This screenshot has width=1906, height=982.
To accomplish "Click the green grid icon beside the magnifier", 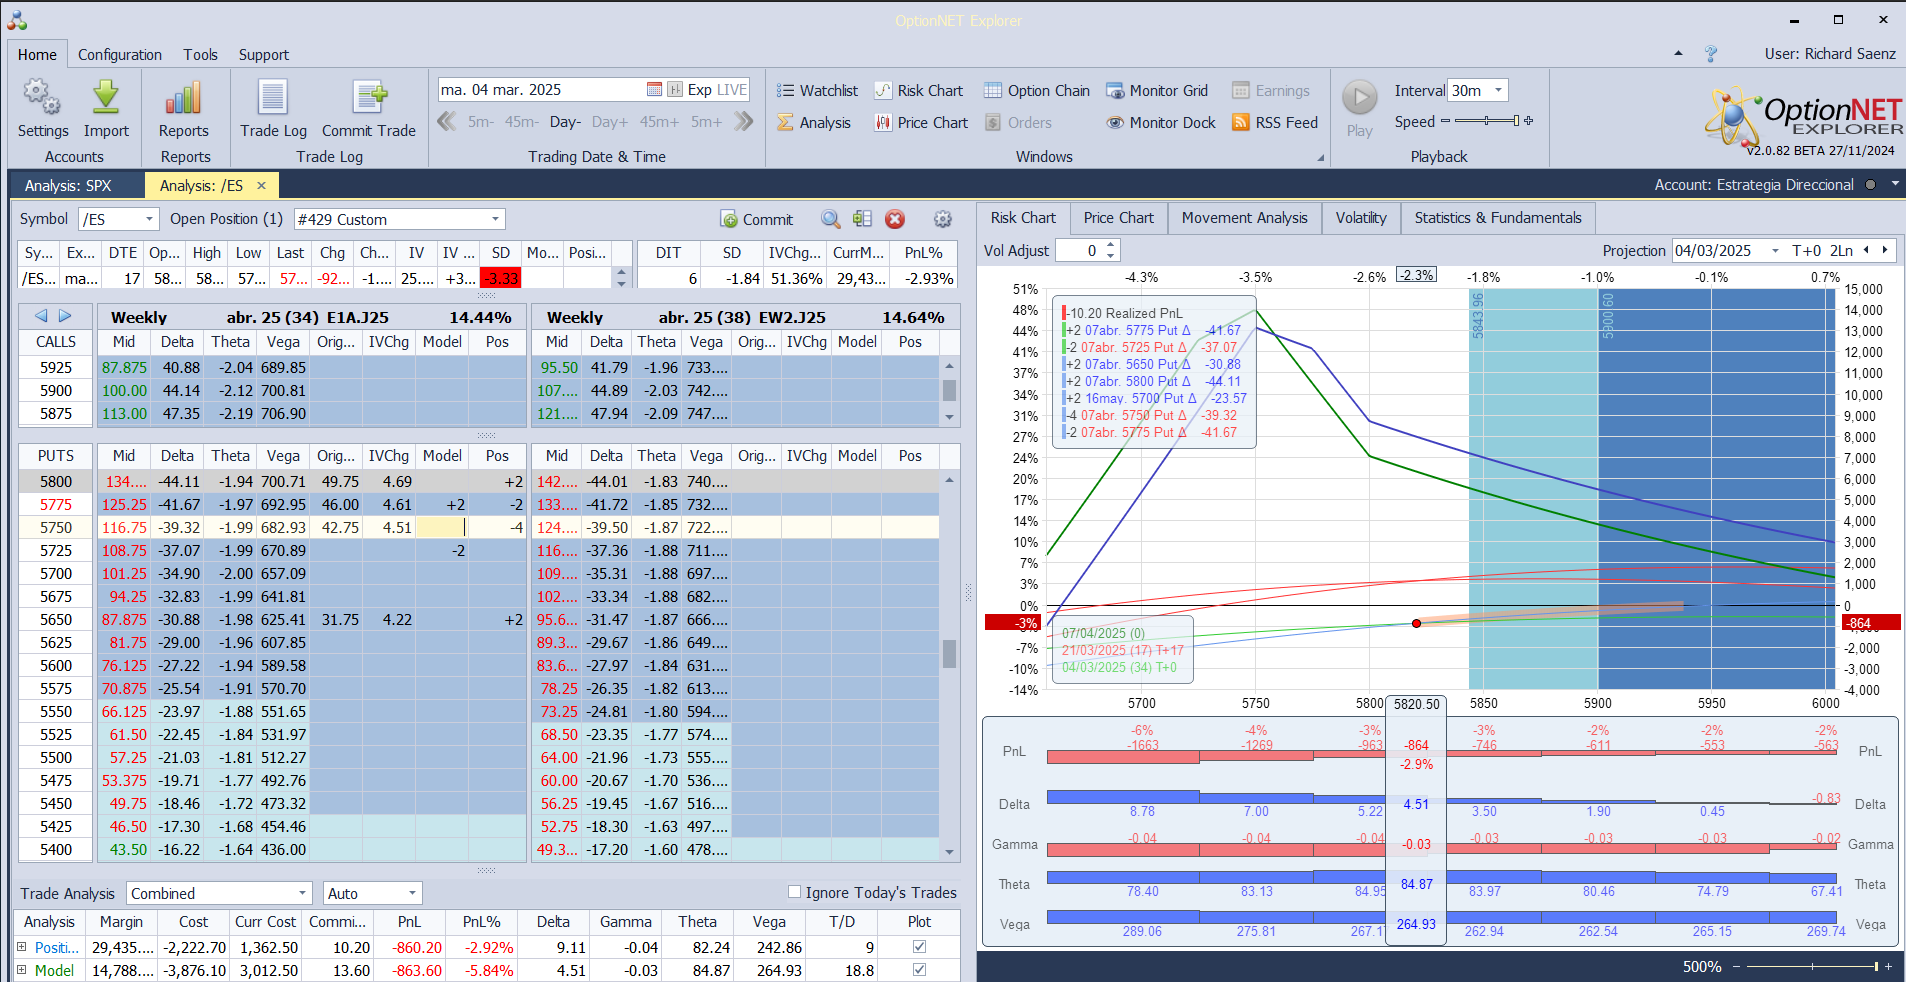I will coord(862,219).
